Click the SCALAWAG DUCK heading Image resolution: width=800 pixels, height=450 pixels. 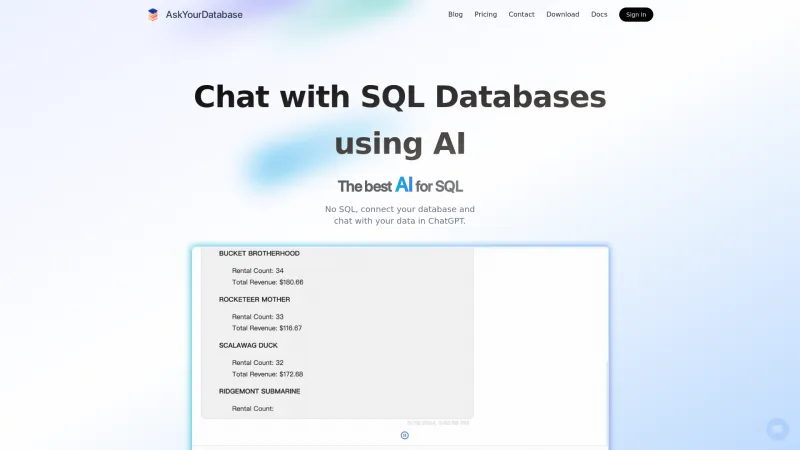pos(248,345)
